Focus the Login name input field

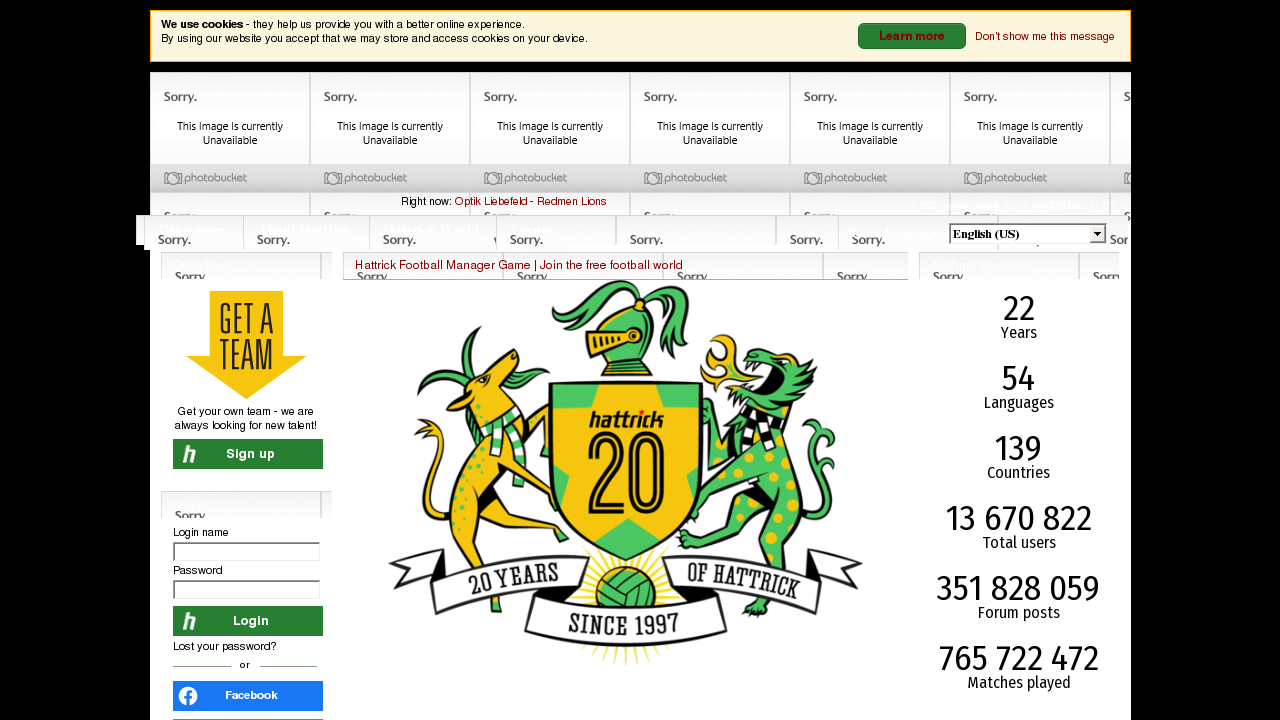tap(246, 552)
